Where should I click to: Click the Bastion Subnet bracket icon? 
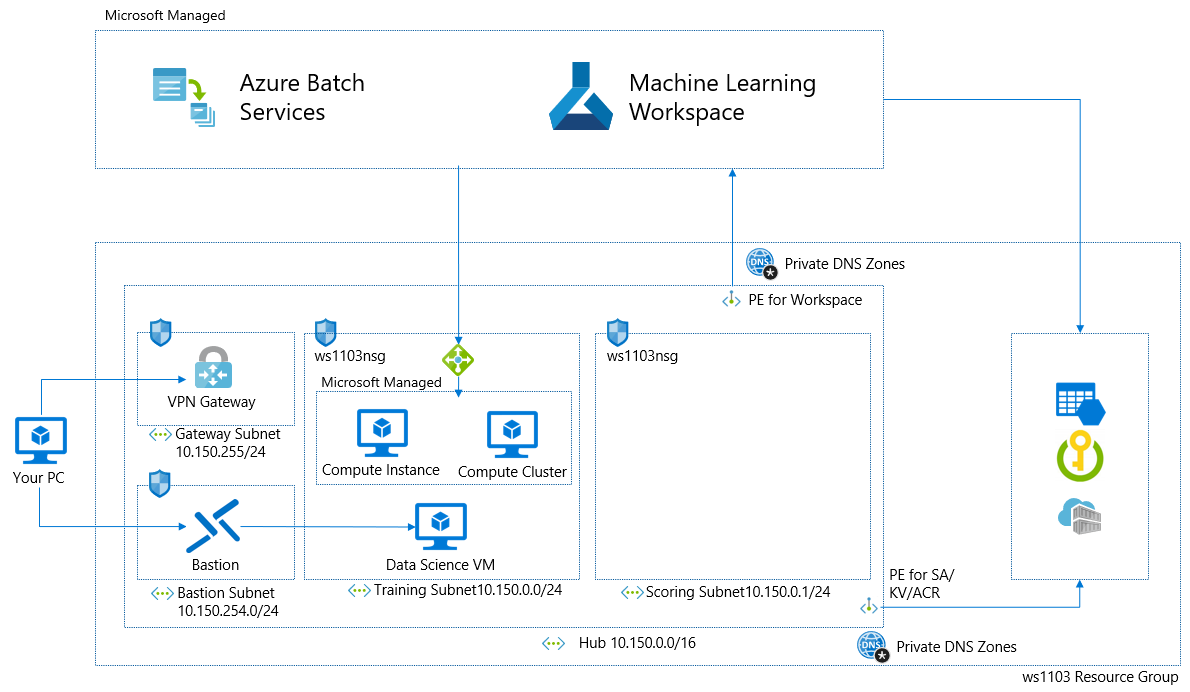coord(162,593)
